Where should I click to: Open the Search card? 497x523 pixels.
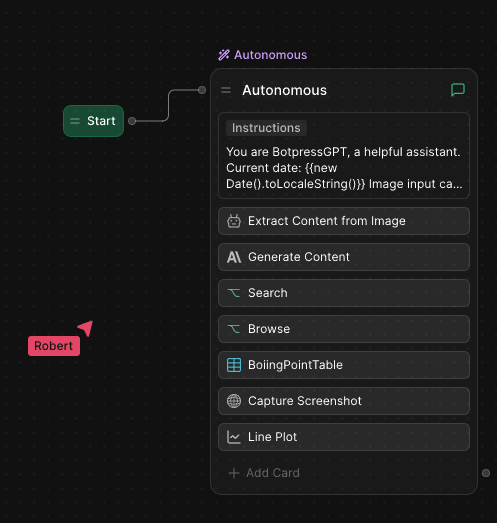click(x=344, y=293)
